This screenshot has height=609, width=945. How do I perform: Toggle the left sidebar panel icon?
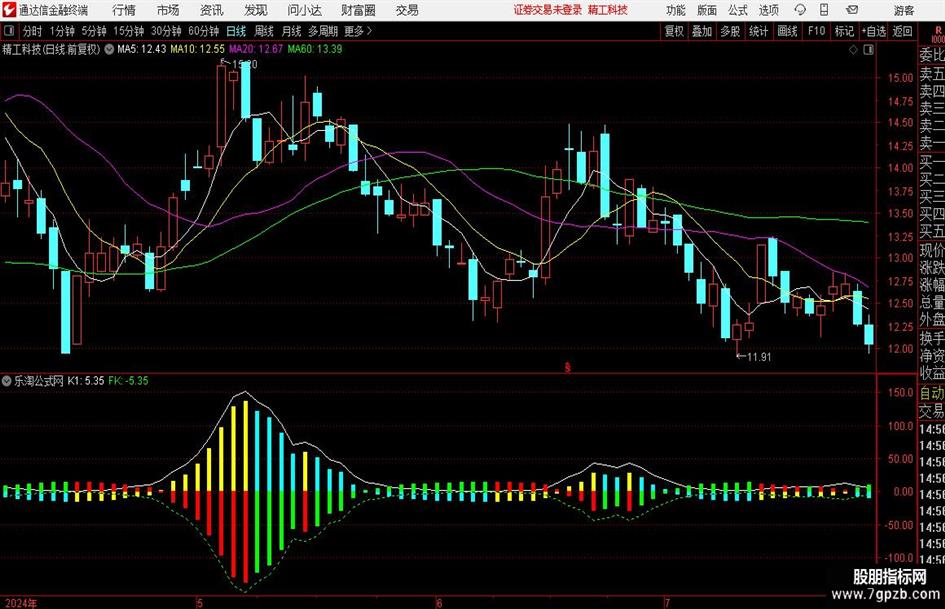point(8,31)
